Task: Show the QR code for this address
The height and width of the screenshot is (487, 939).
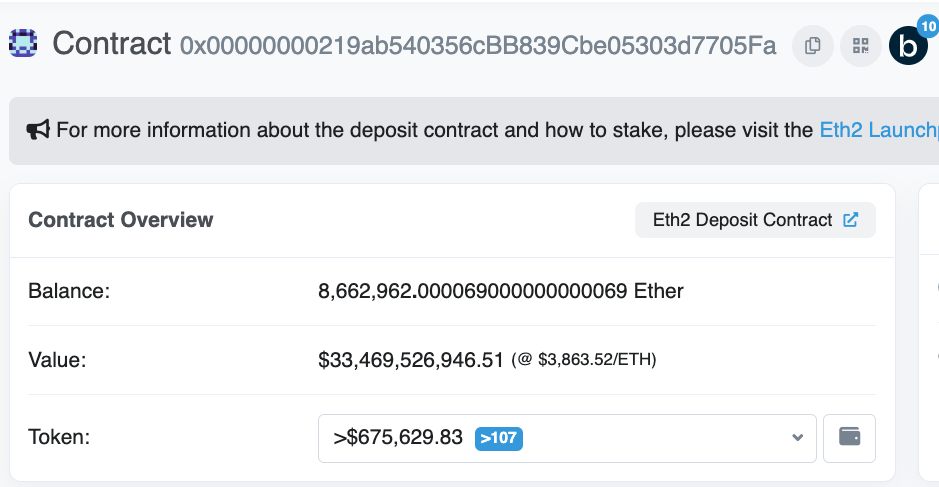Action: click(861, 46)
